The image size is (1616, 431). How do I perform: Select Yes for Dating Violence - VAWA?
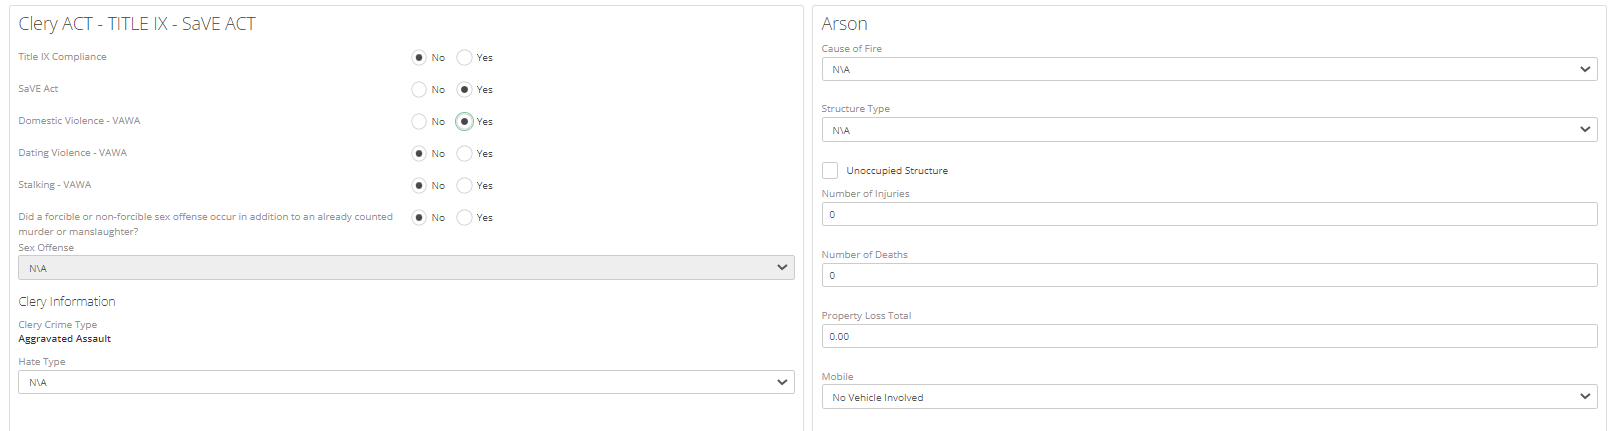(464, 154)
